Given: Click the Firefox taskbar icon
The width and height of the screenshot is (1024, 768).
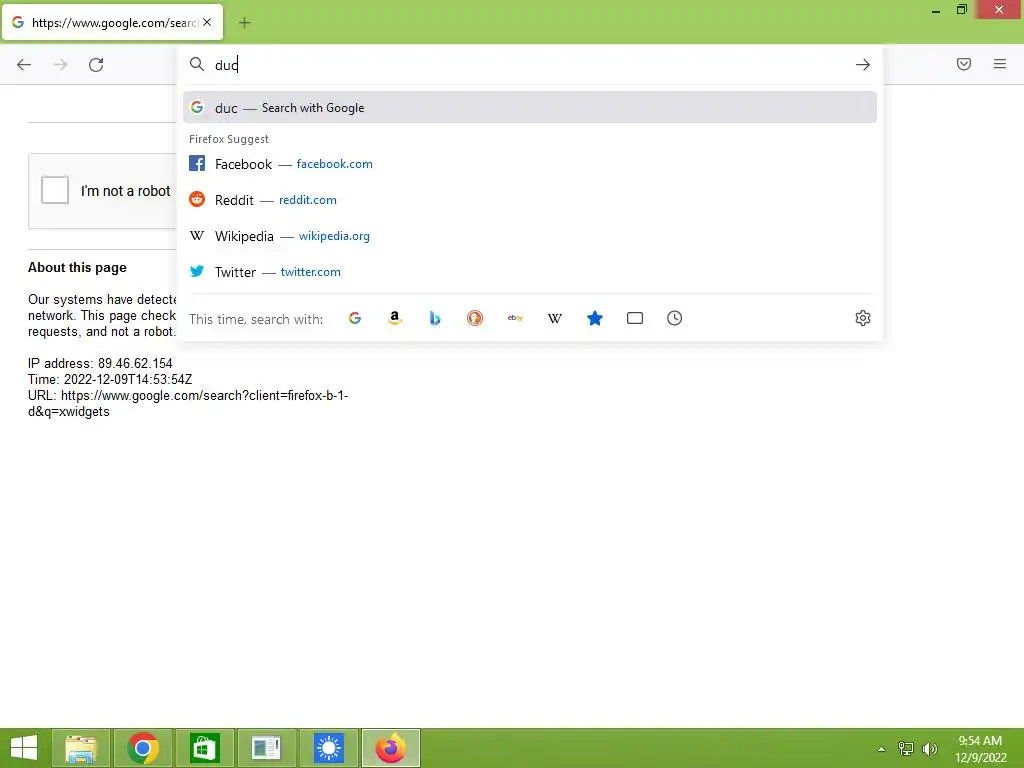Looking at the screenshot, I should coord(391,748).
